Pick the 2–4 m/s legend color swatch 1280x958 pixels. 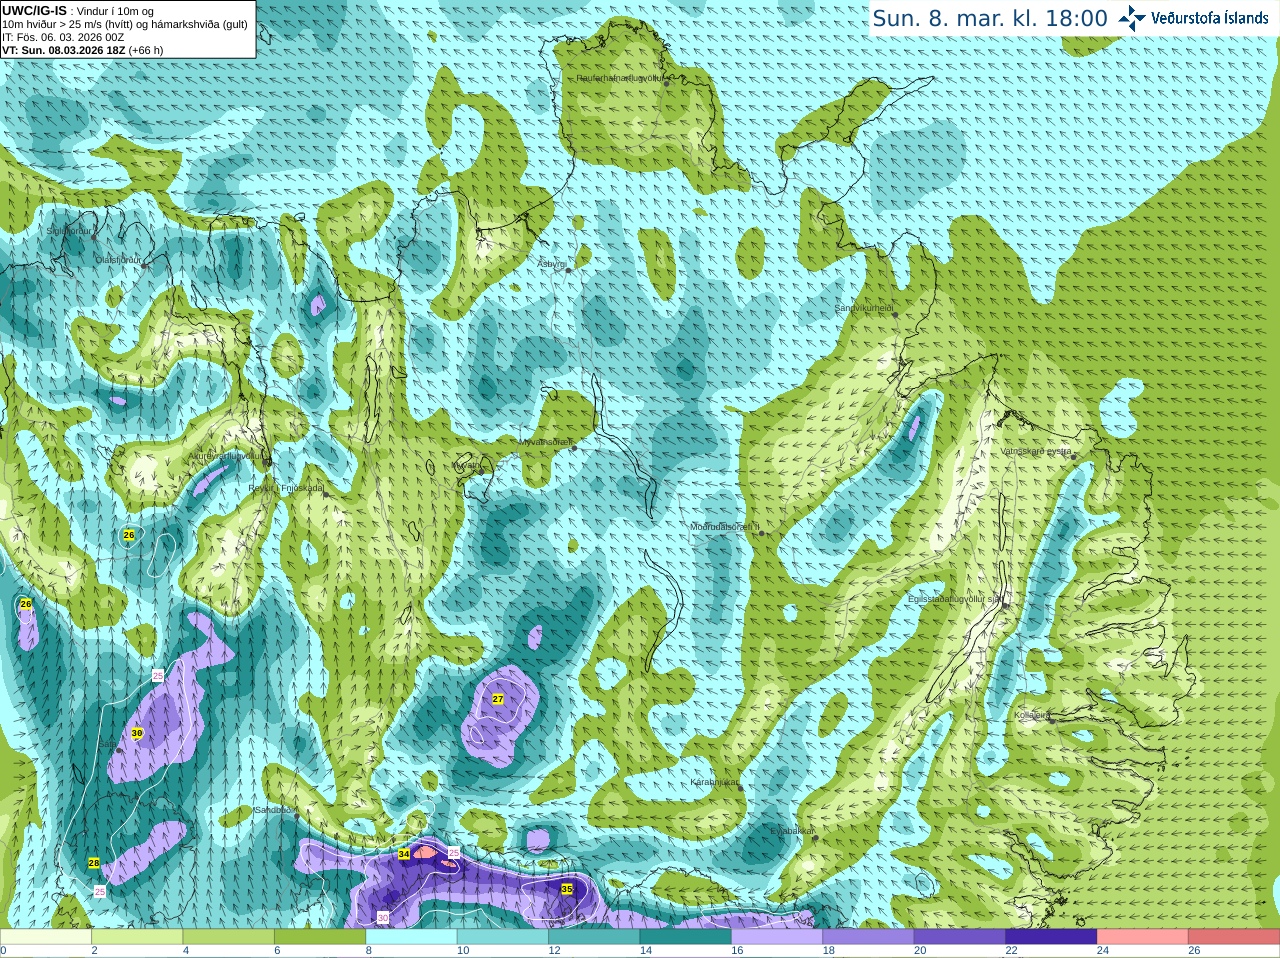point(137,937)
